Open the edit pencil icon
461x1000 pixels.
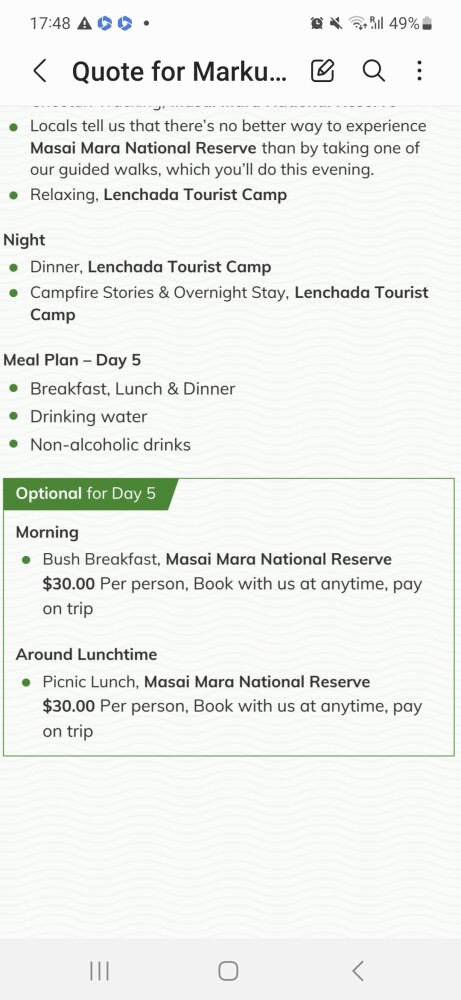tap(323, 71)
